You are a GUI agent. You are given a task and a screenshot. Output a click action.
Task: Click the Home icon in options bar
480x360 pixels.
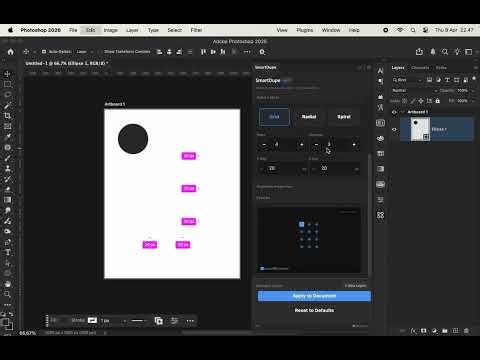click(x=11, y=52)
